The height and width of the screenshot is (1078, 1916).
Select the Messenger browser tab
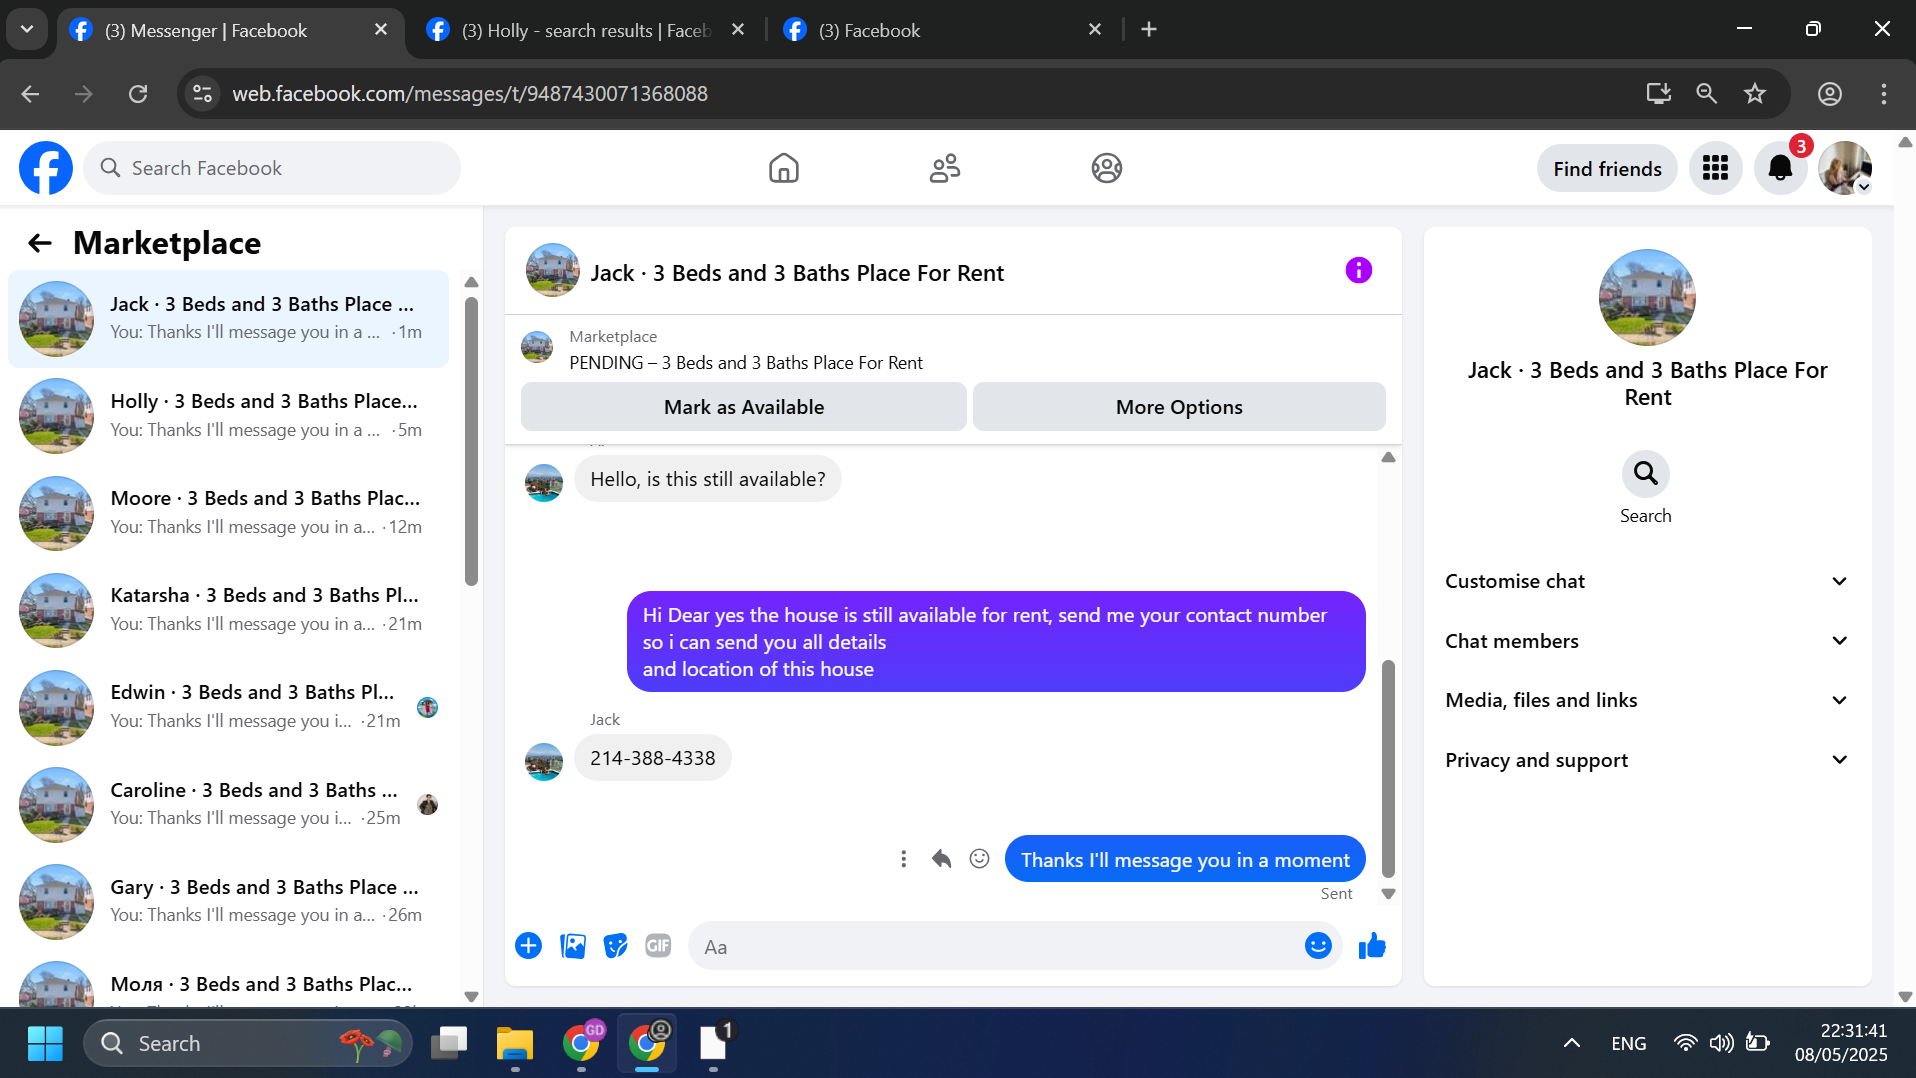[230, 30]
